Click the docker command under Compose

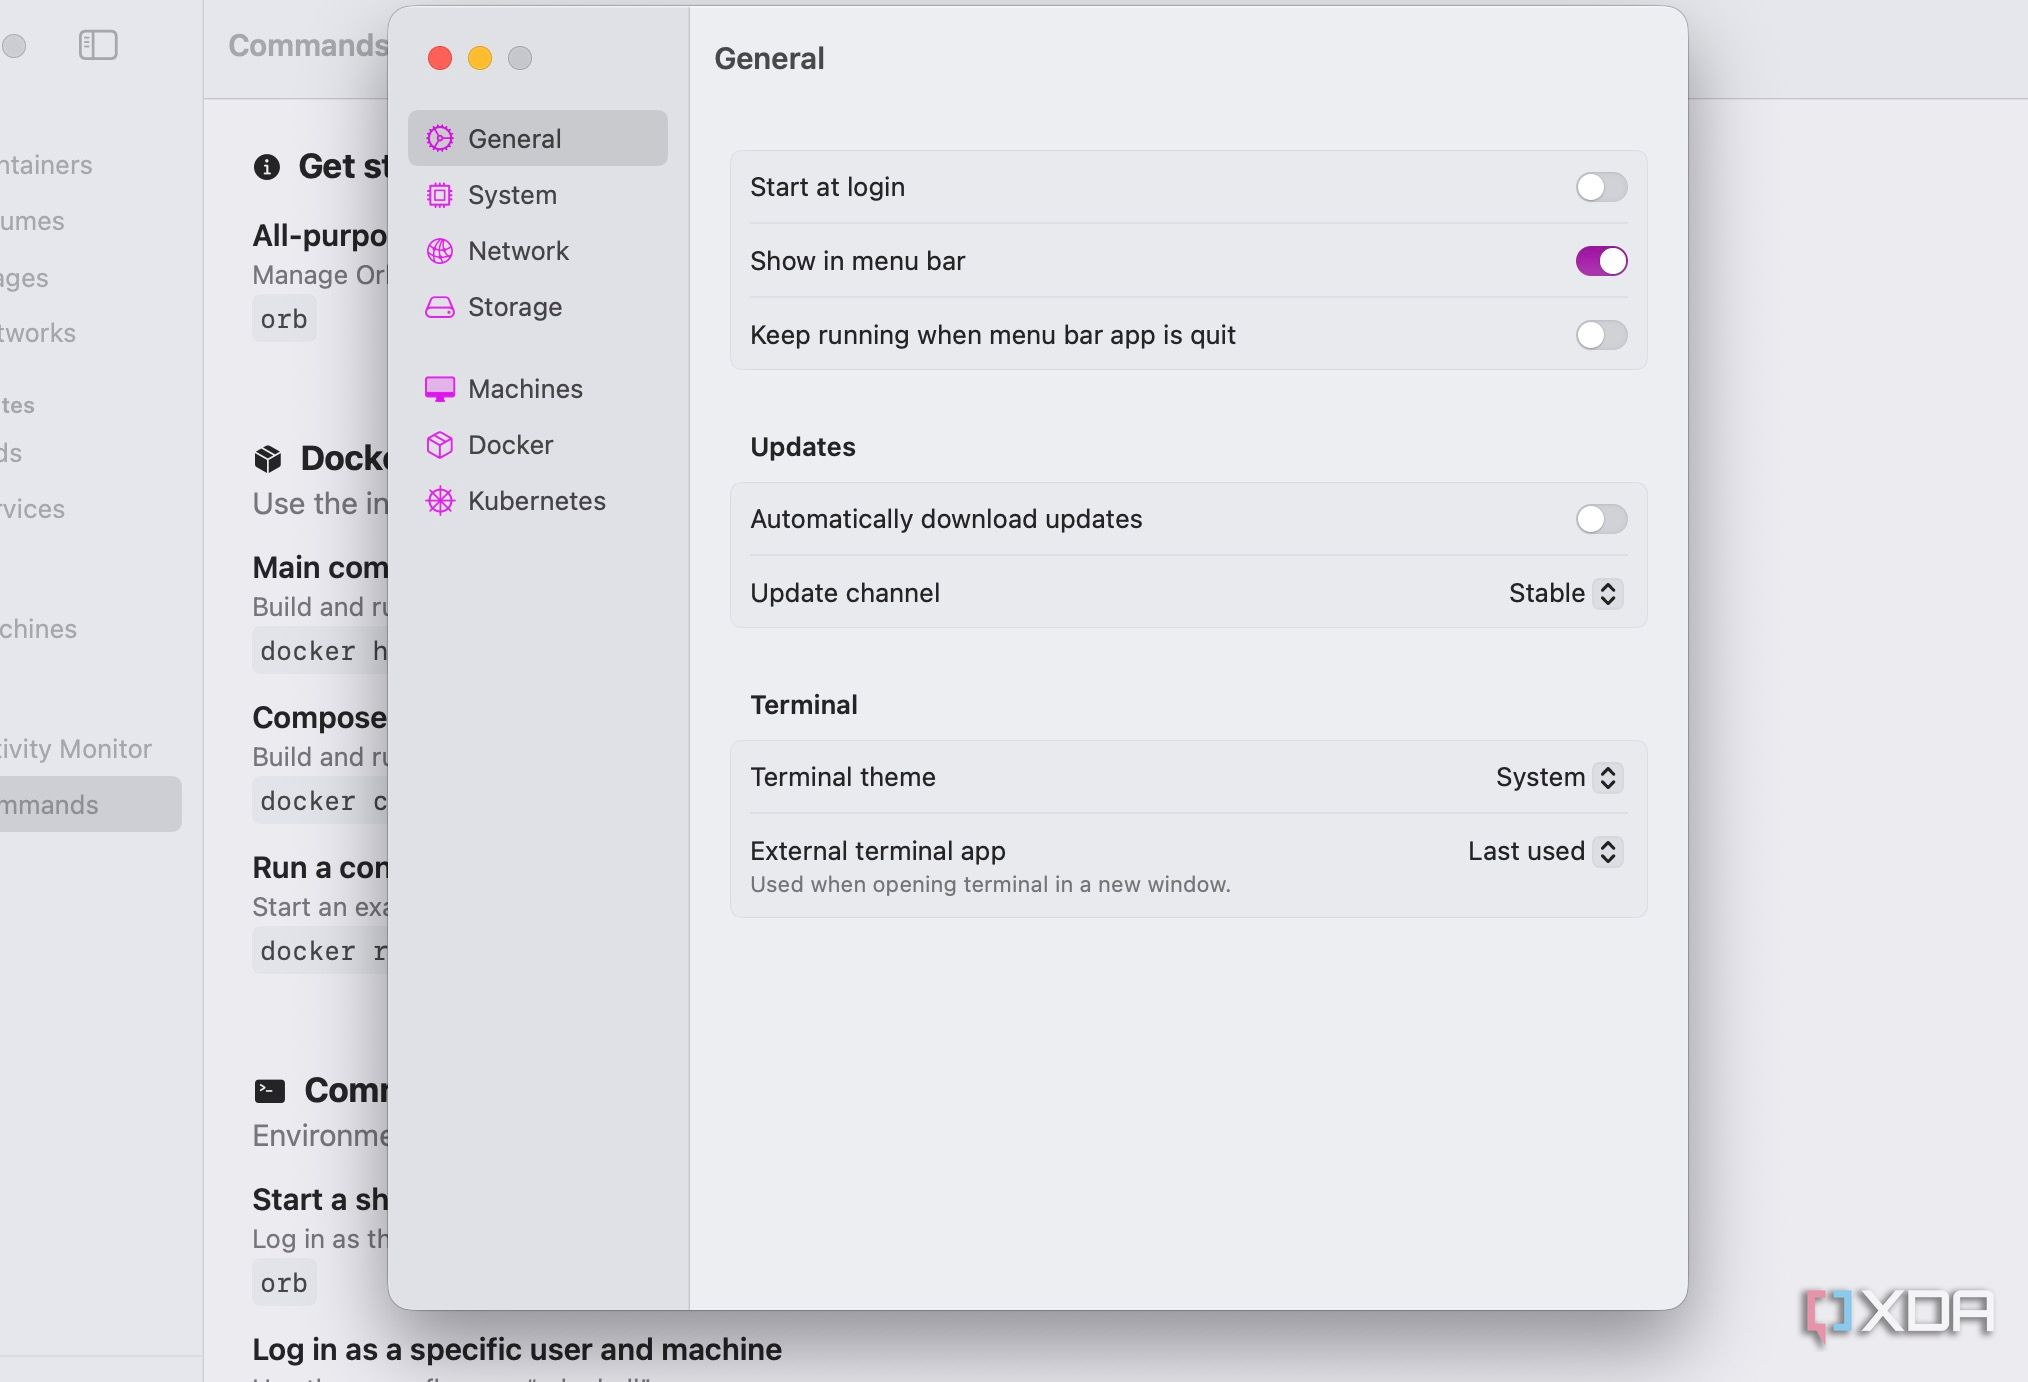tap(321, 801)
